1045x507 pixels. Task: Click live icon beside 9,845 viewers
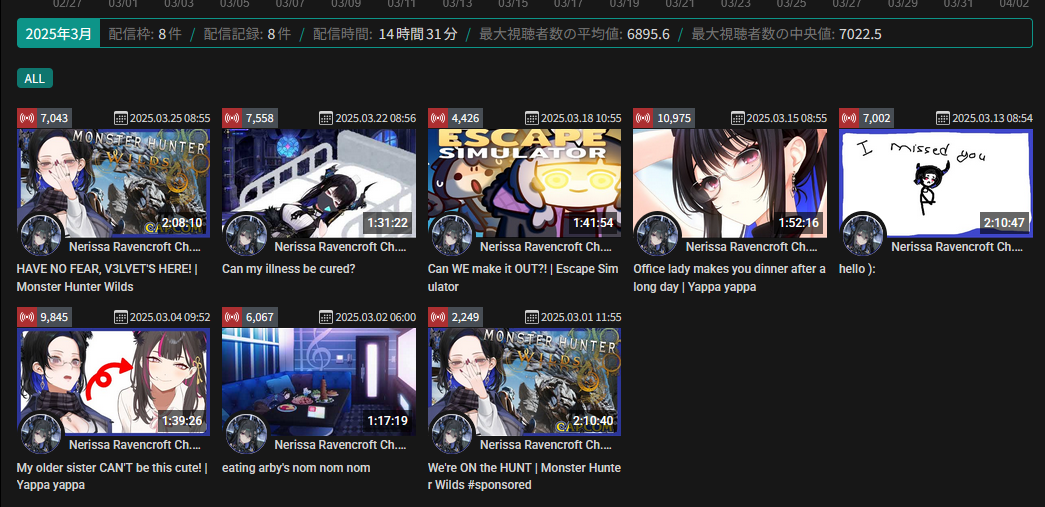[x=27, y=317]
